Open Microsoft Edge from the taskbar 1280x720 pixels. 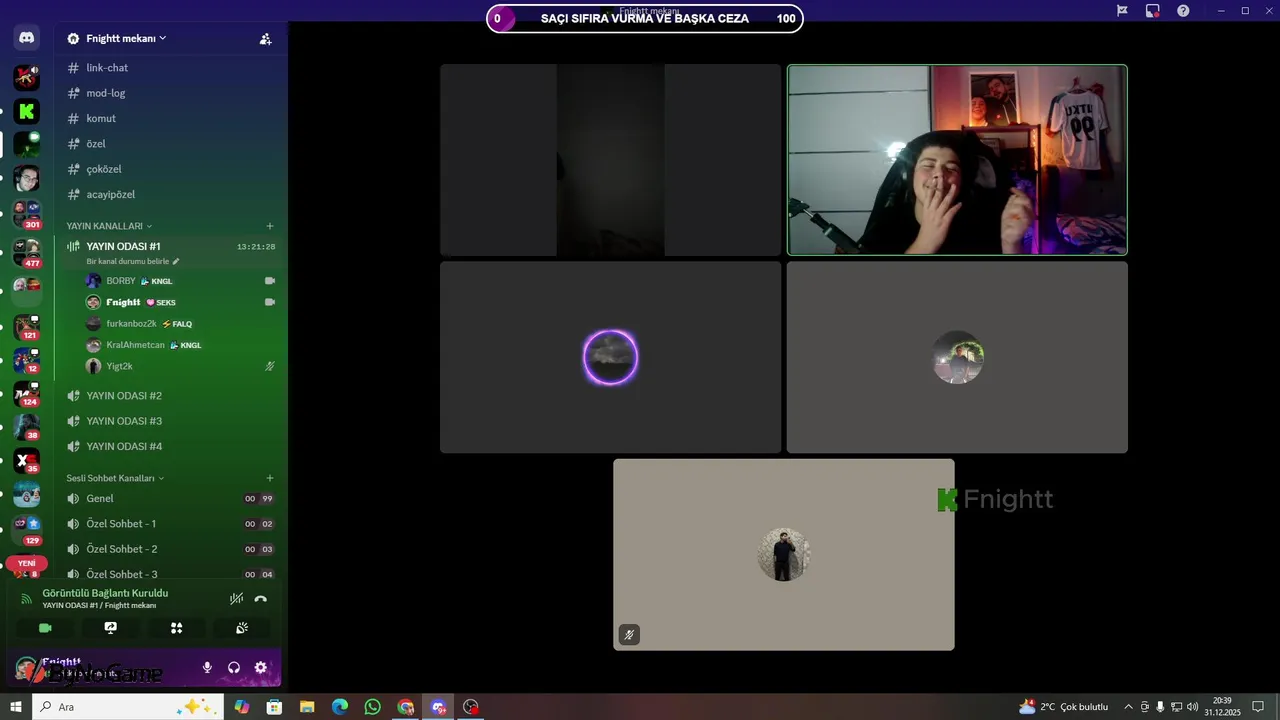tap(340, 707)
